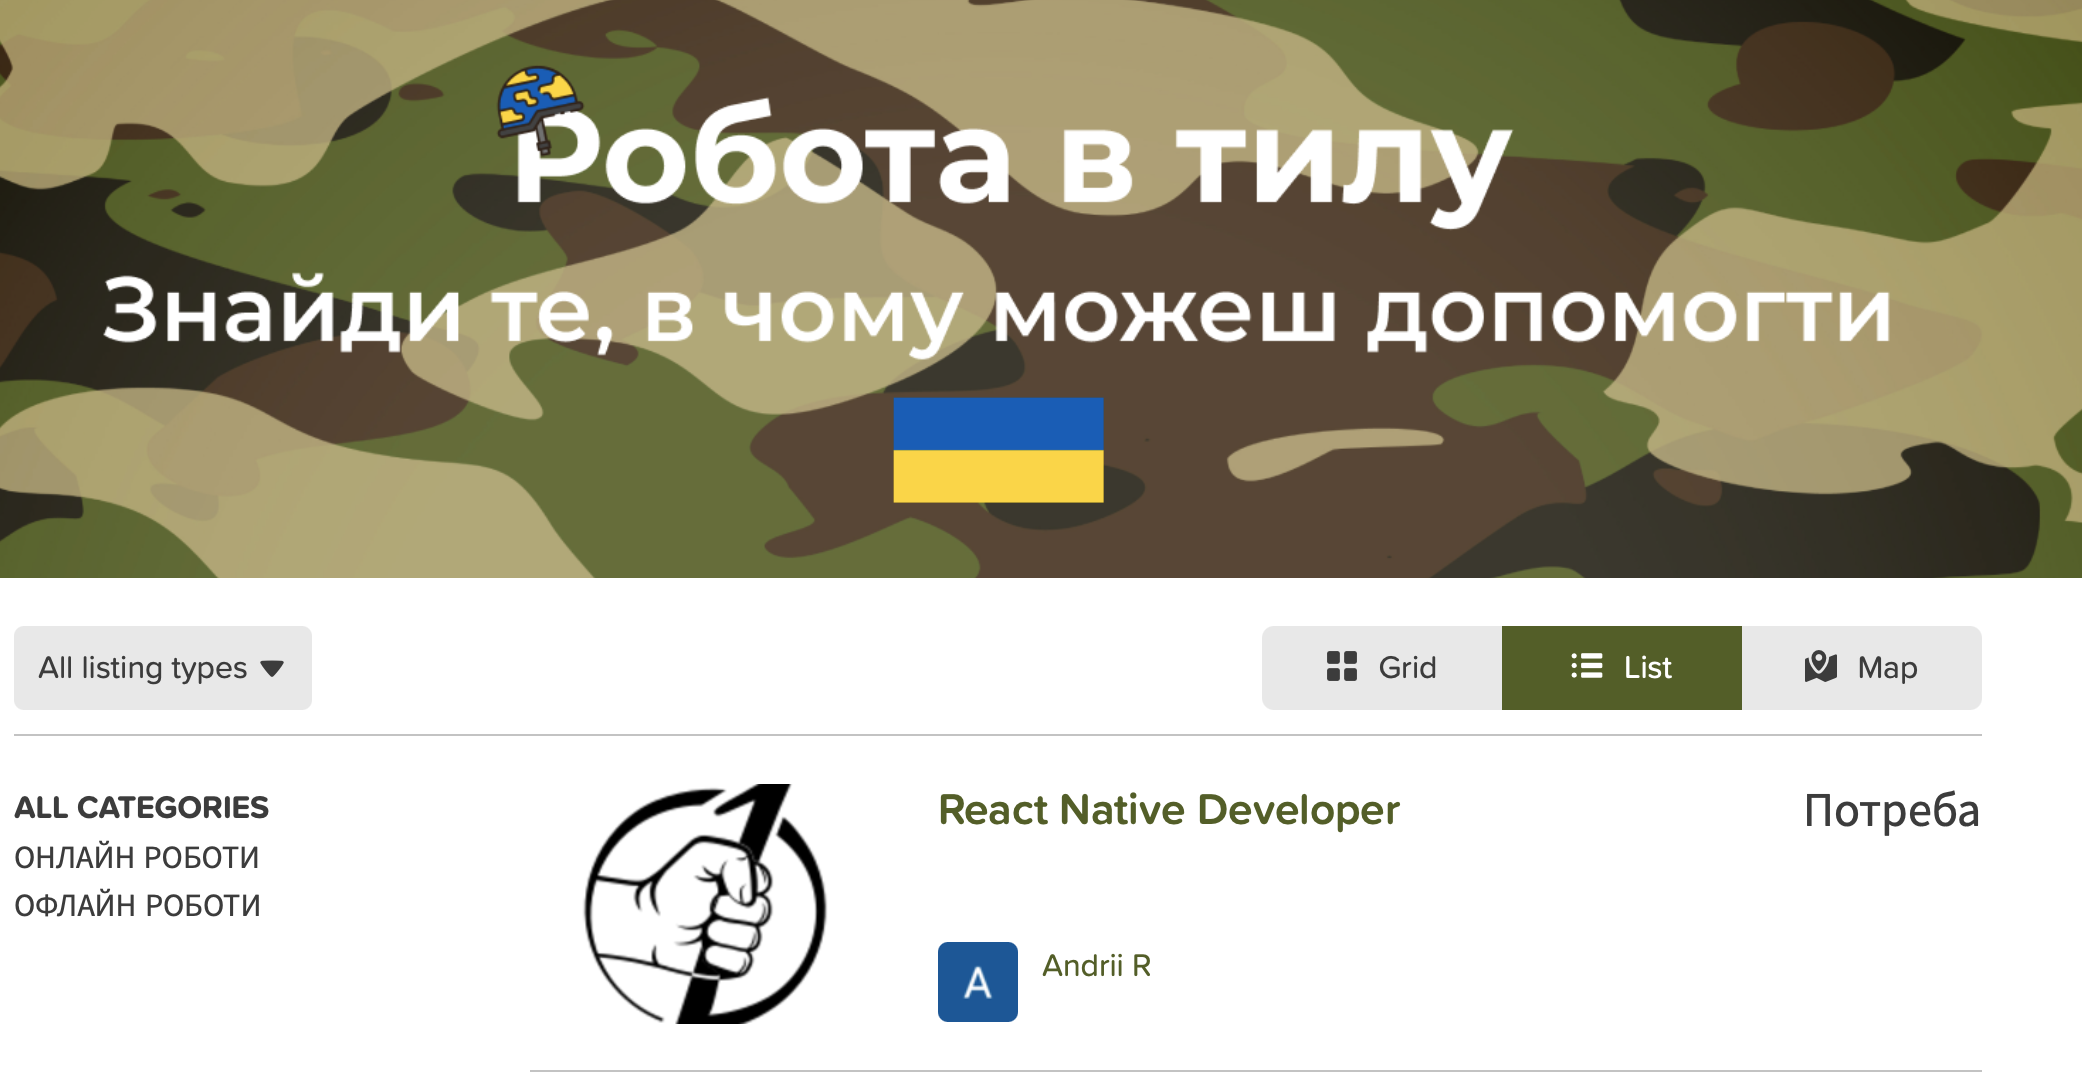Filter by ОНЛАЙН РОБОТИ category
The width and height of the screenshot is (2082, 1080).
tap(137, 858)
